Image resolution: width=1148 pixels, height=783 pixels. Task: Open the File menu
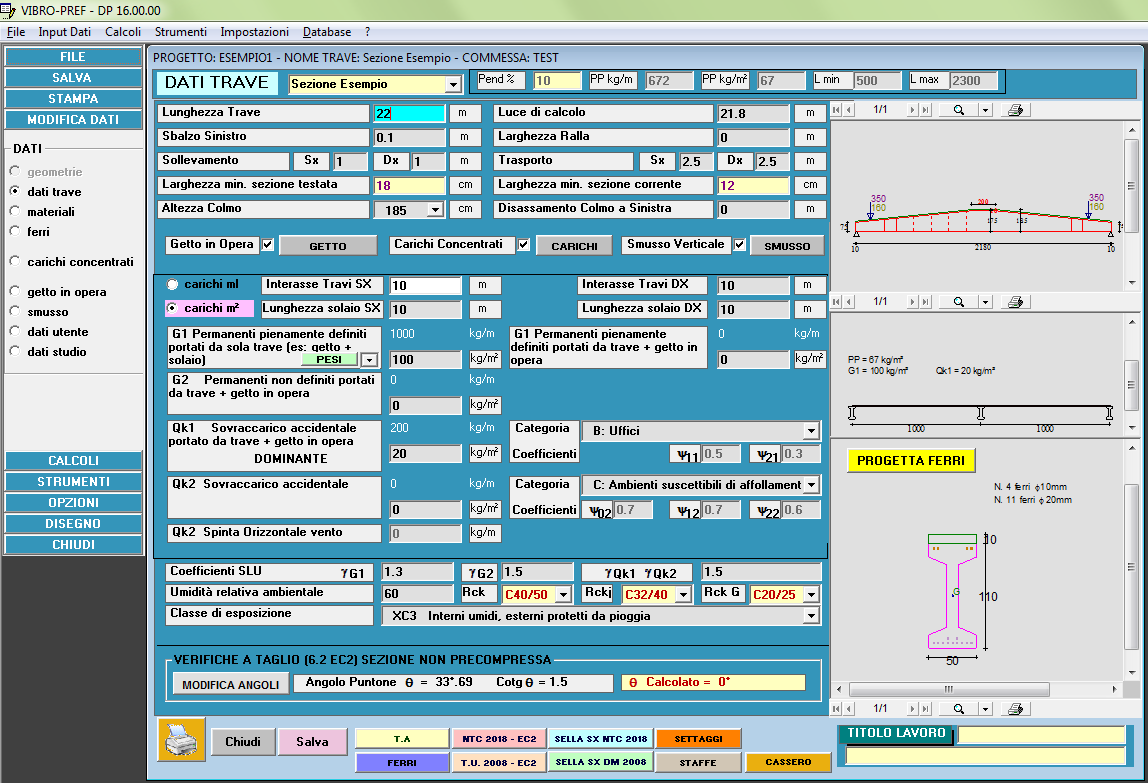pyautogui.click(x=16, y=31)
